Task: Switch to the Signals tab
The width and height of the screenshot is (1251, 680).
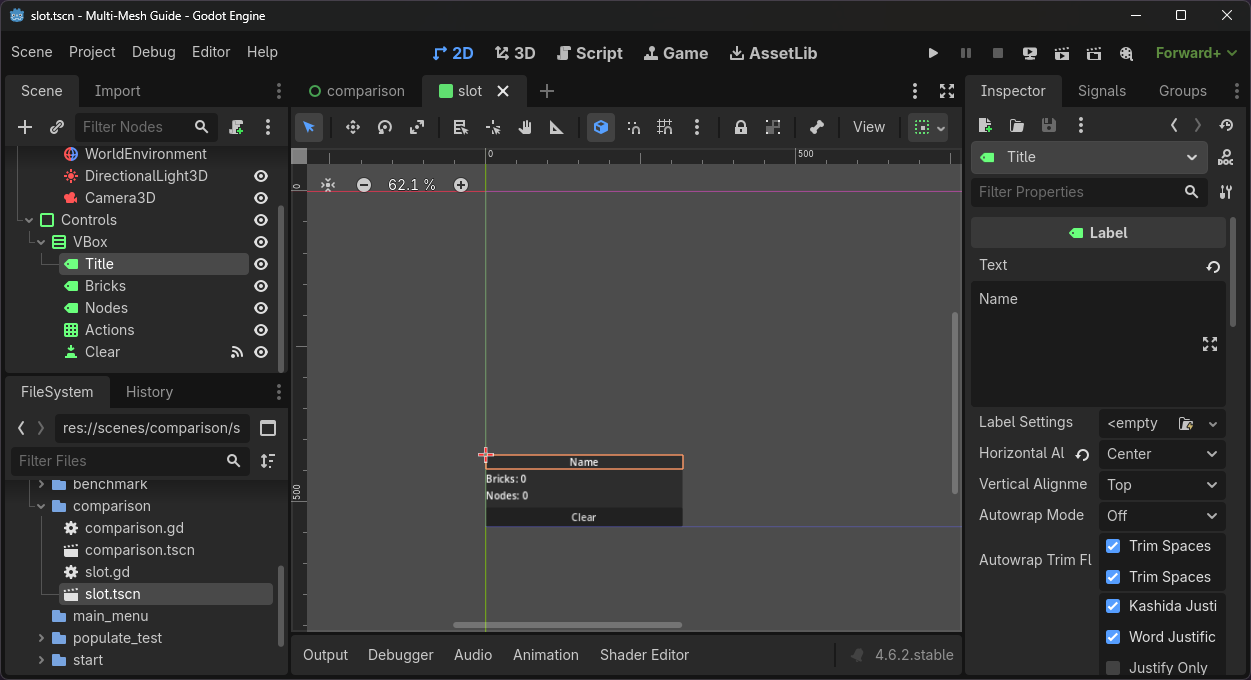Action: point(1102,91)
